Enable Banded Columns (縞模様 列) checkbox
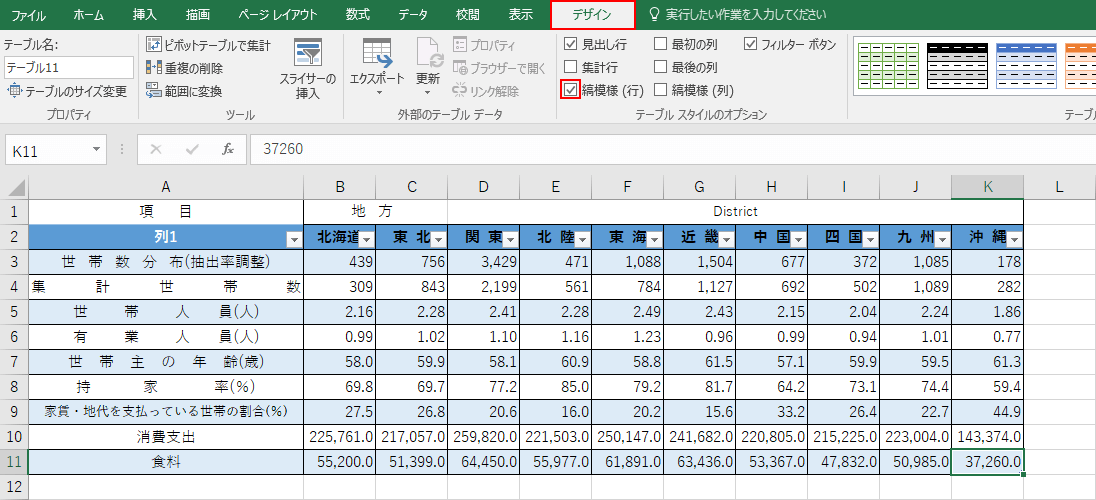 [x=661, y=90]
